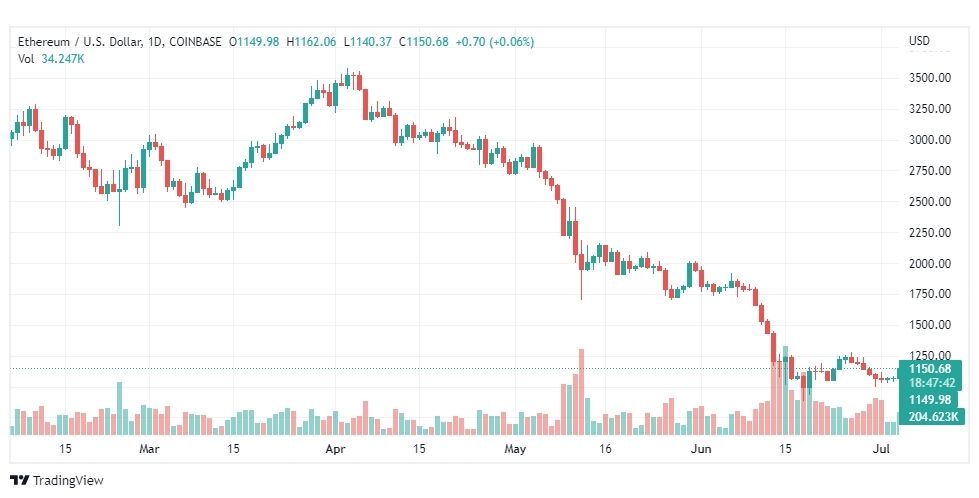Click the USD currency label on price axis
The image size is (979, 498).
(x=919, y=41)
